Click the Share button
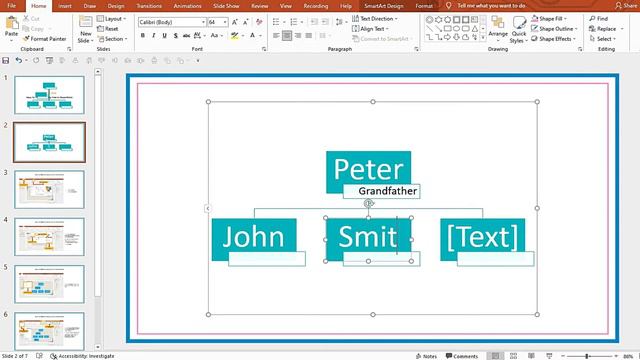The height and width of the screenshot is (360, 640). (627, 6)
